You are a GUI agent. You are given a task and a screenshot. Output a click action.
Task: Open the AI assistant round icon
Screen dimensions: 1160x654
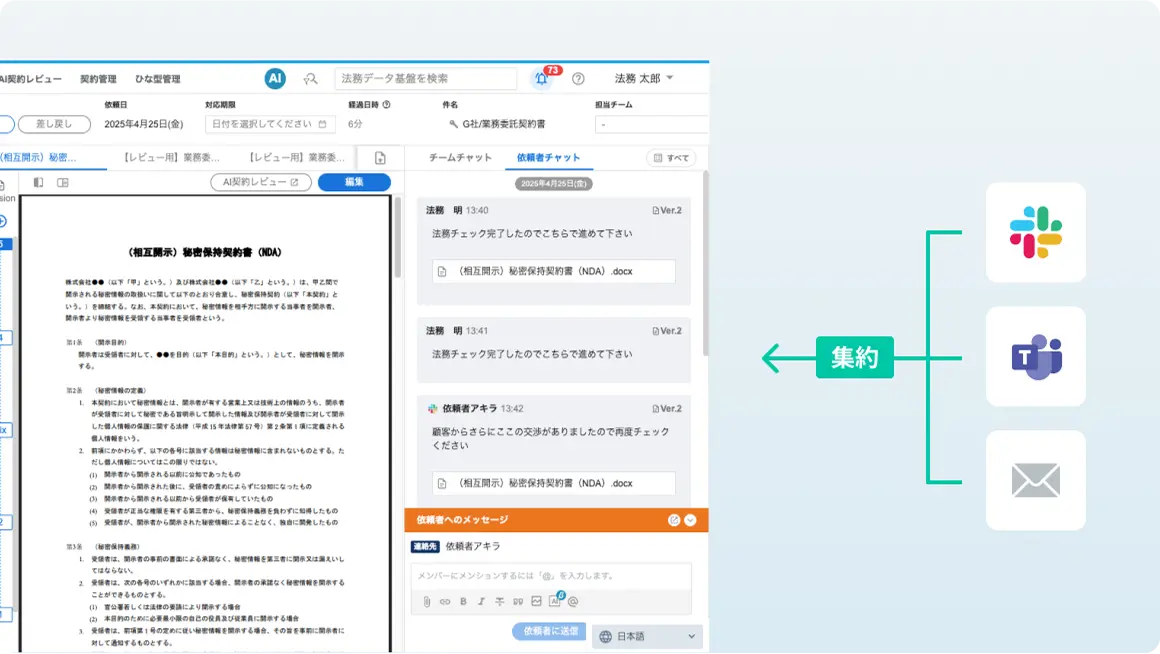click(275, 78)
